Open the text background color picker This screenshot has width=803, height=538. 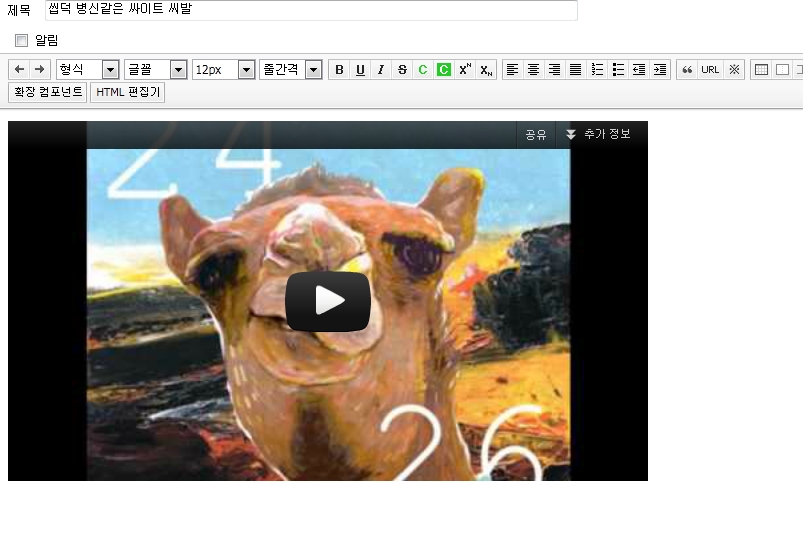click(x=444, y=70)
